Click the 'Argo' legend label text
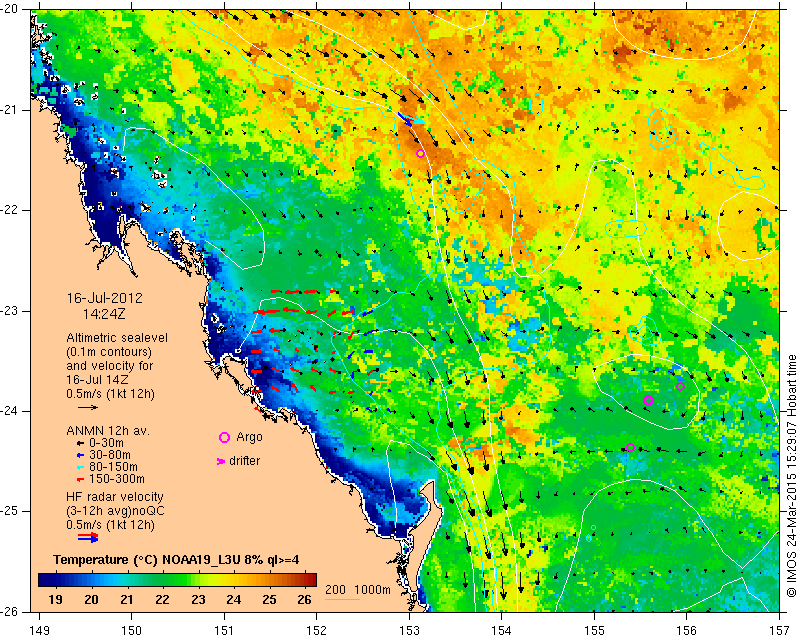The width and height of the screenshot is (800, 640). click(x=249, y=437)
